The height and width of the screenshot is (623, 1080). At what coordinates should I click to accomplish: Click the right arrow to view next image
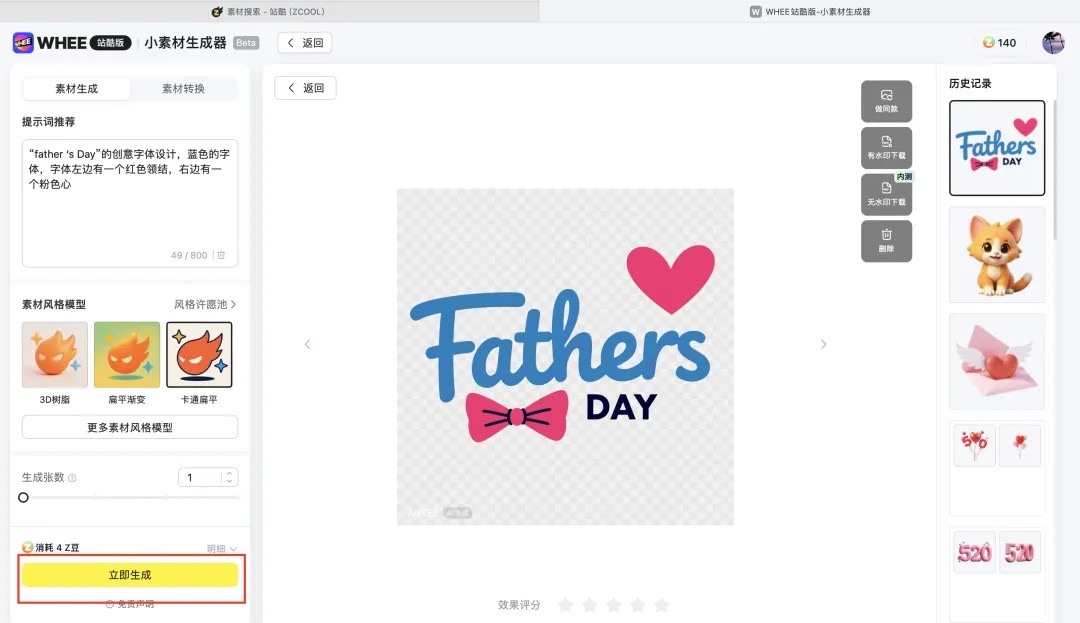point(823,344)
